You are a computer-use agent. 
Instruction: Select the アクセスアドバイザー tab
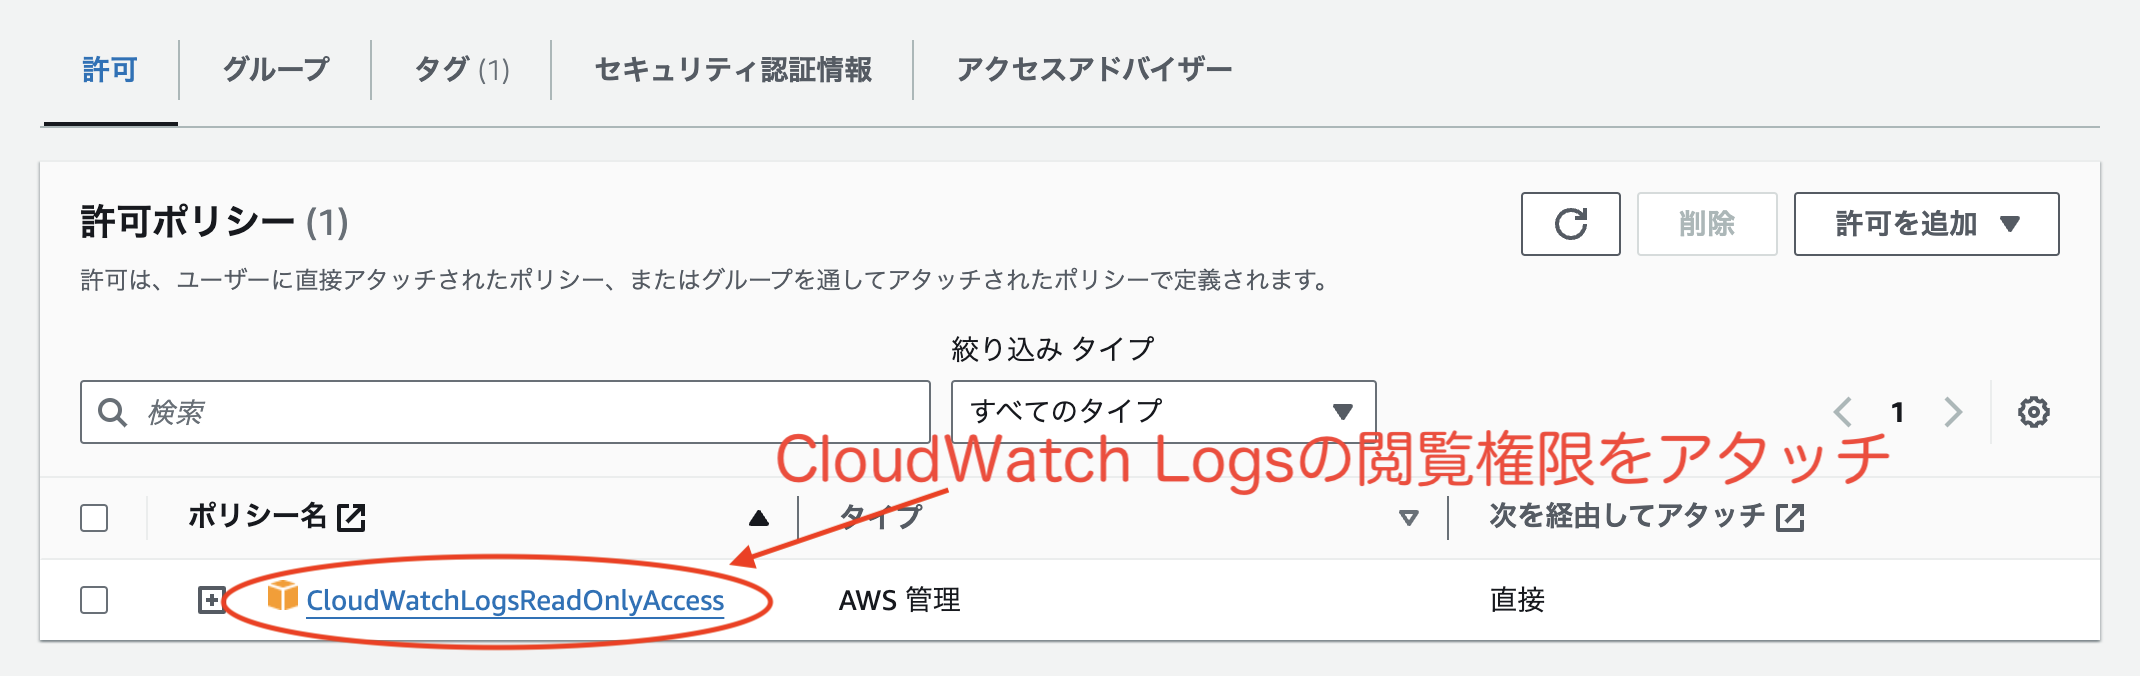(x=1093, y=69)
